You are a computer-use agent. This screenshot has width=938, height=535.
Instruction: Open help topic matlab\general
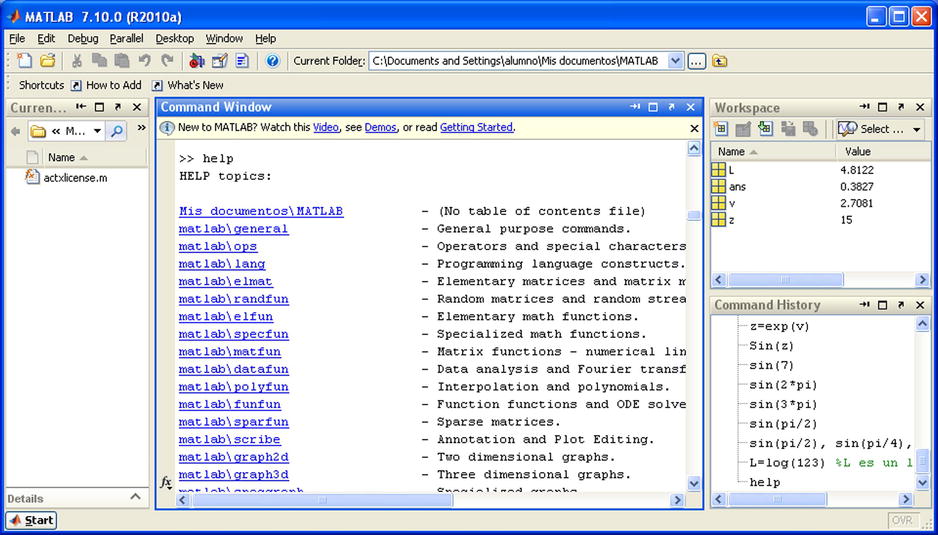(233, 229)
